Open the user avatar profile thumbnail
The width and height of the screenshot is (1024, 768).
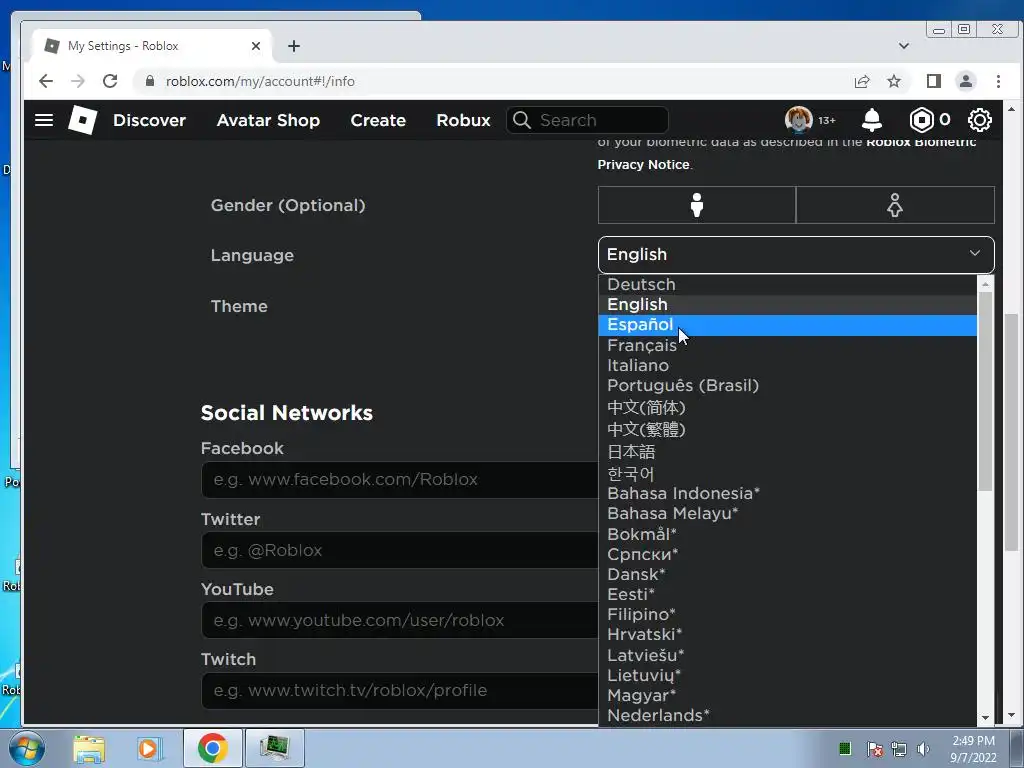coord(798,120)
